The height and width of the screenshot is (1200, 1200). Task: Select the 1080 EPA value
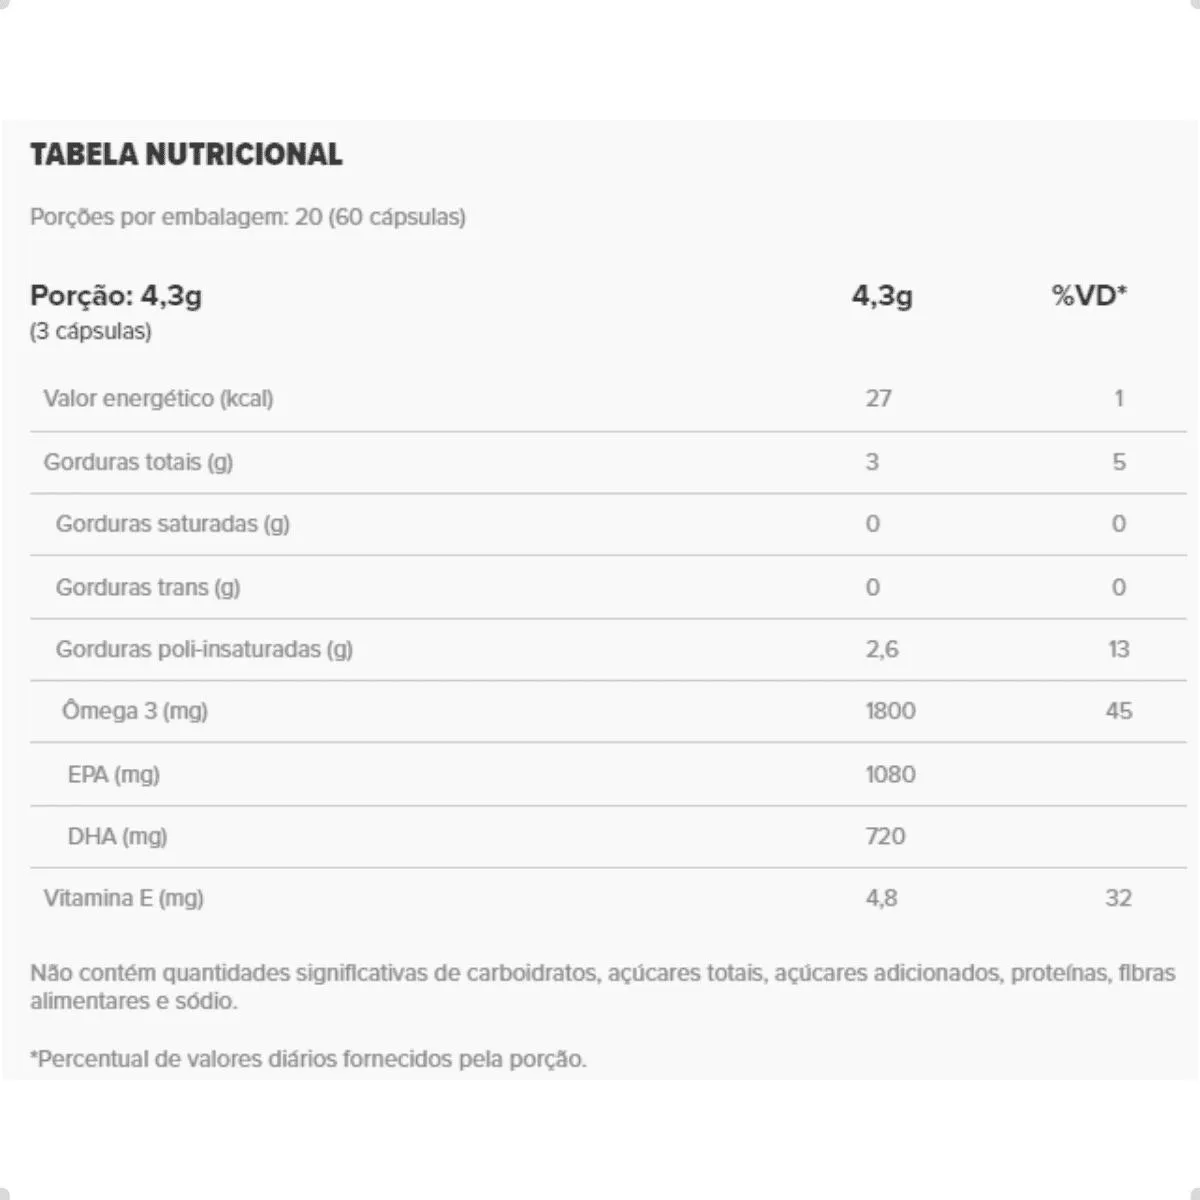[890, 774]
